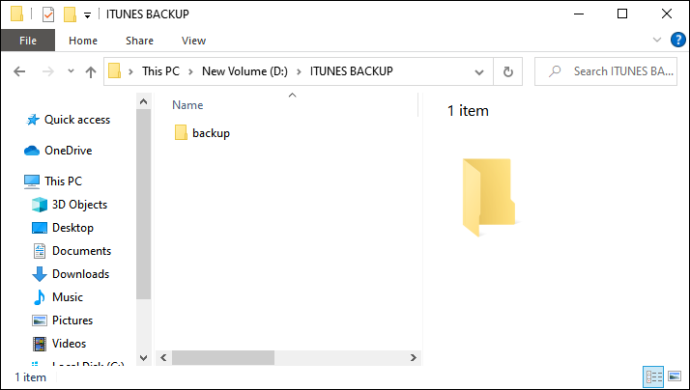Image resolution: width=690 pixels, height=390 pixels.
Task: Switch to the View ribbon tab
Action: tap(194, 40)
